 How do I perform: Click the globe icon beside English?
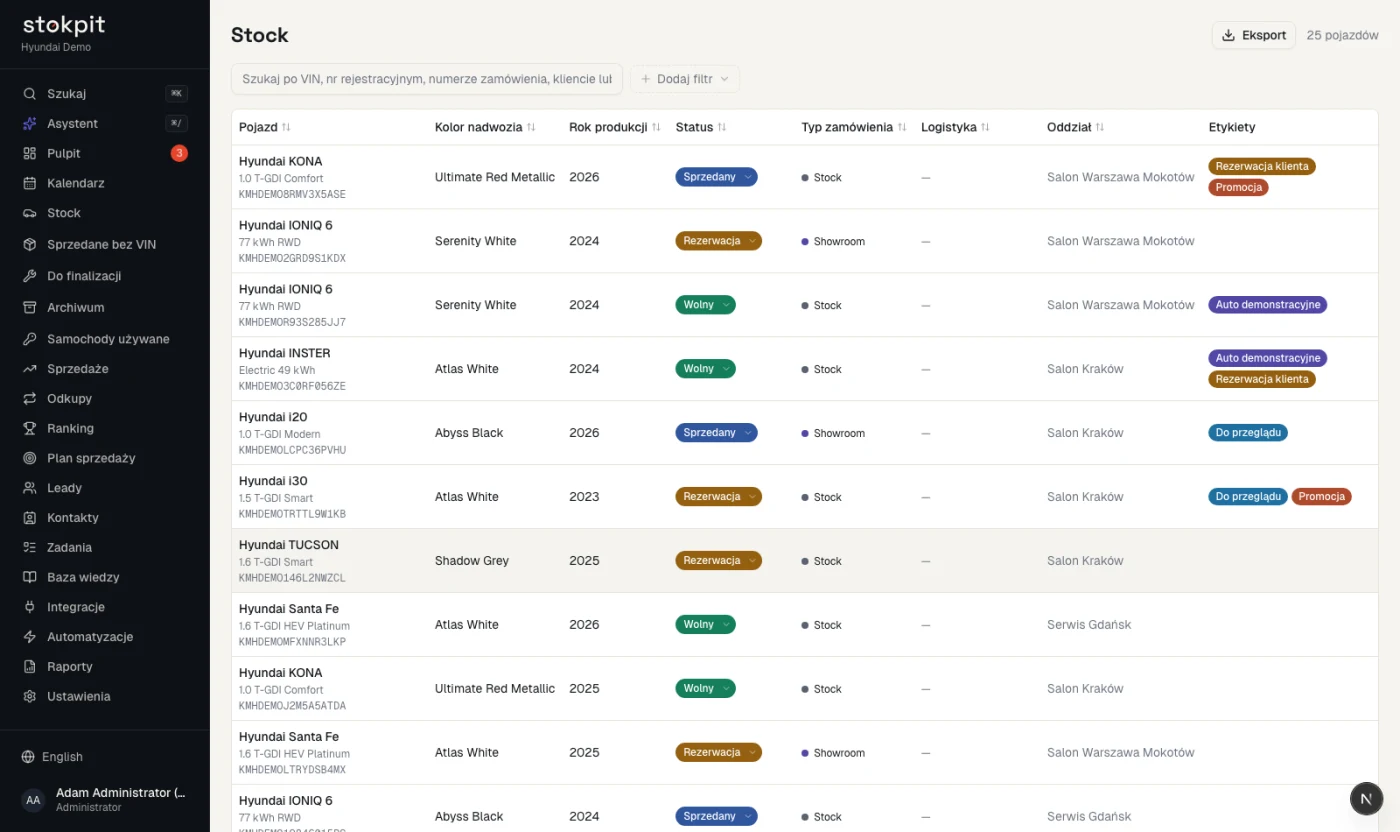click(28, 758)
